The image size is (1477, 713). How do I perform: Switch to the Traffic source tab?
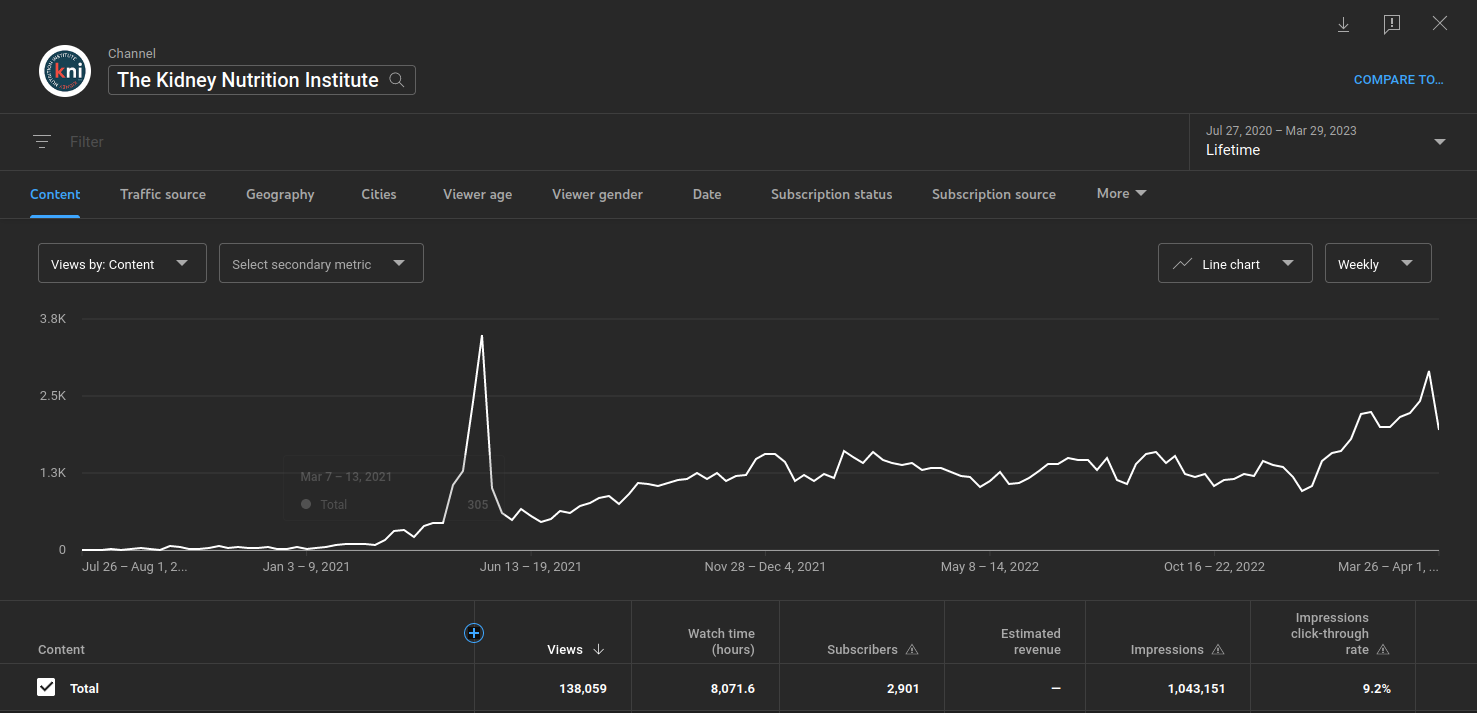coord(163,194)
